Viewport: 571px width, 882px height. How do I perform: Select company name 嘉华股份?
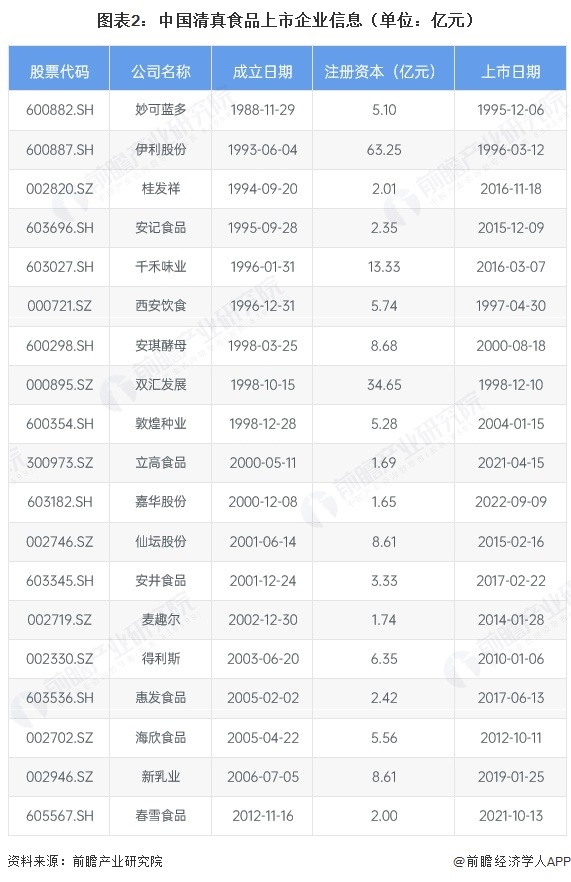160,502
